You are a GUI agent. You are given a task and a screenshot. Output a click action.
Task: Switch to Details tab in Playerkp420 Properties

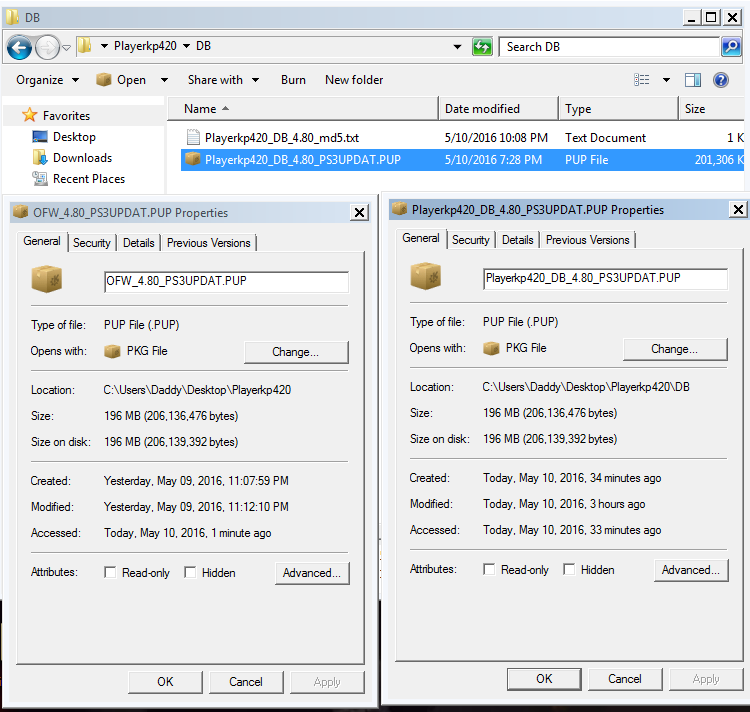click(x=518, y=240)
